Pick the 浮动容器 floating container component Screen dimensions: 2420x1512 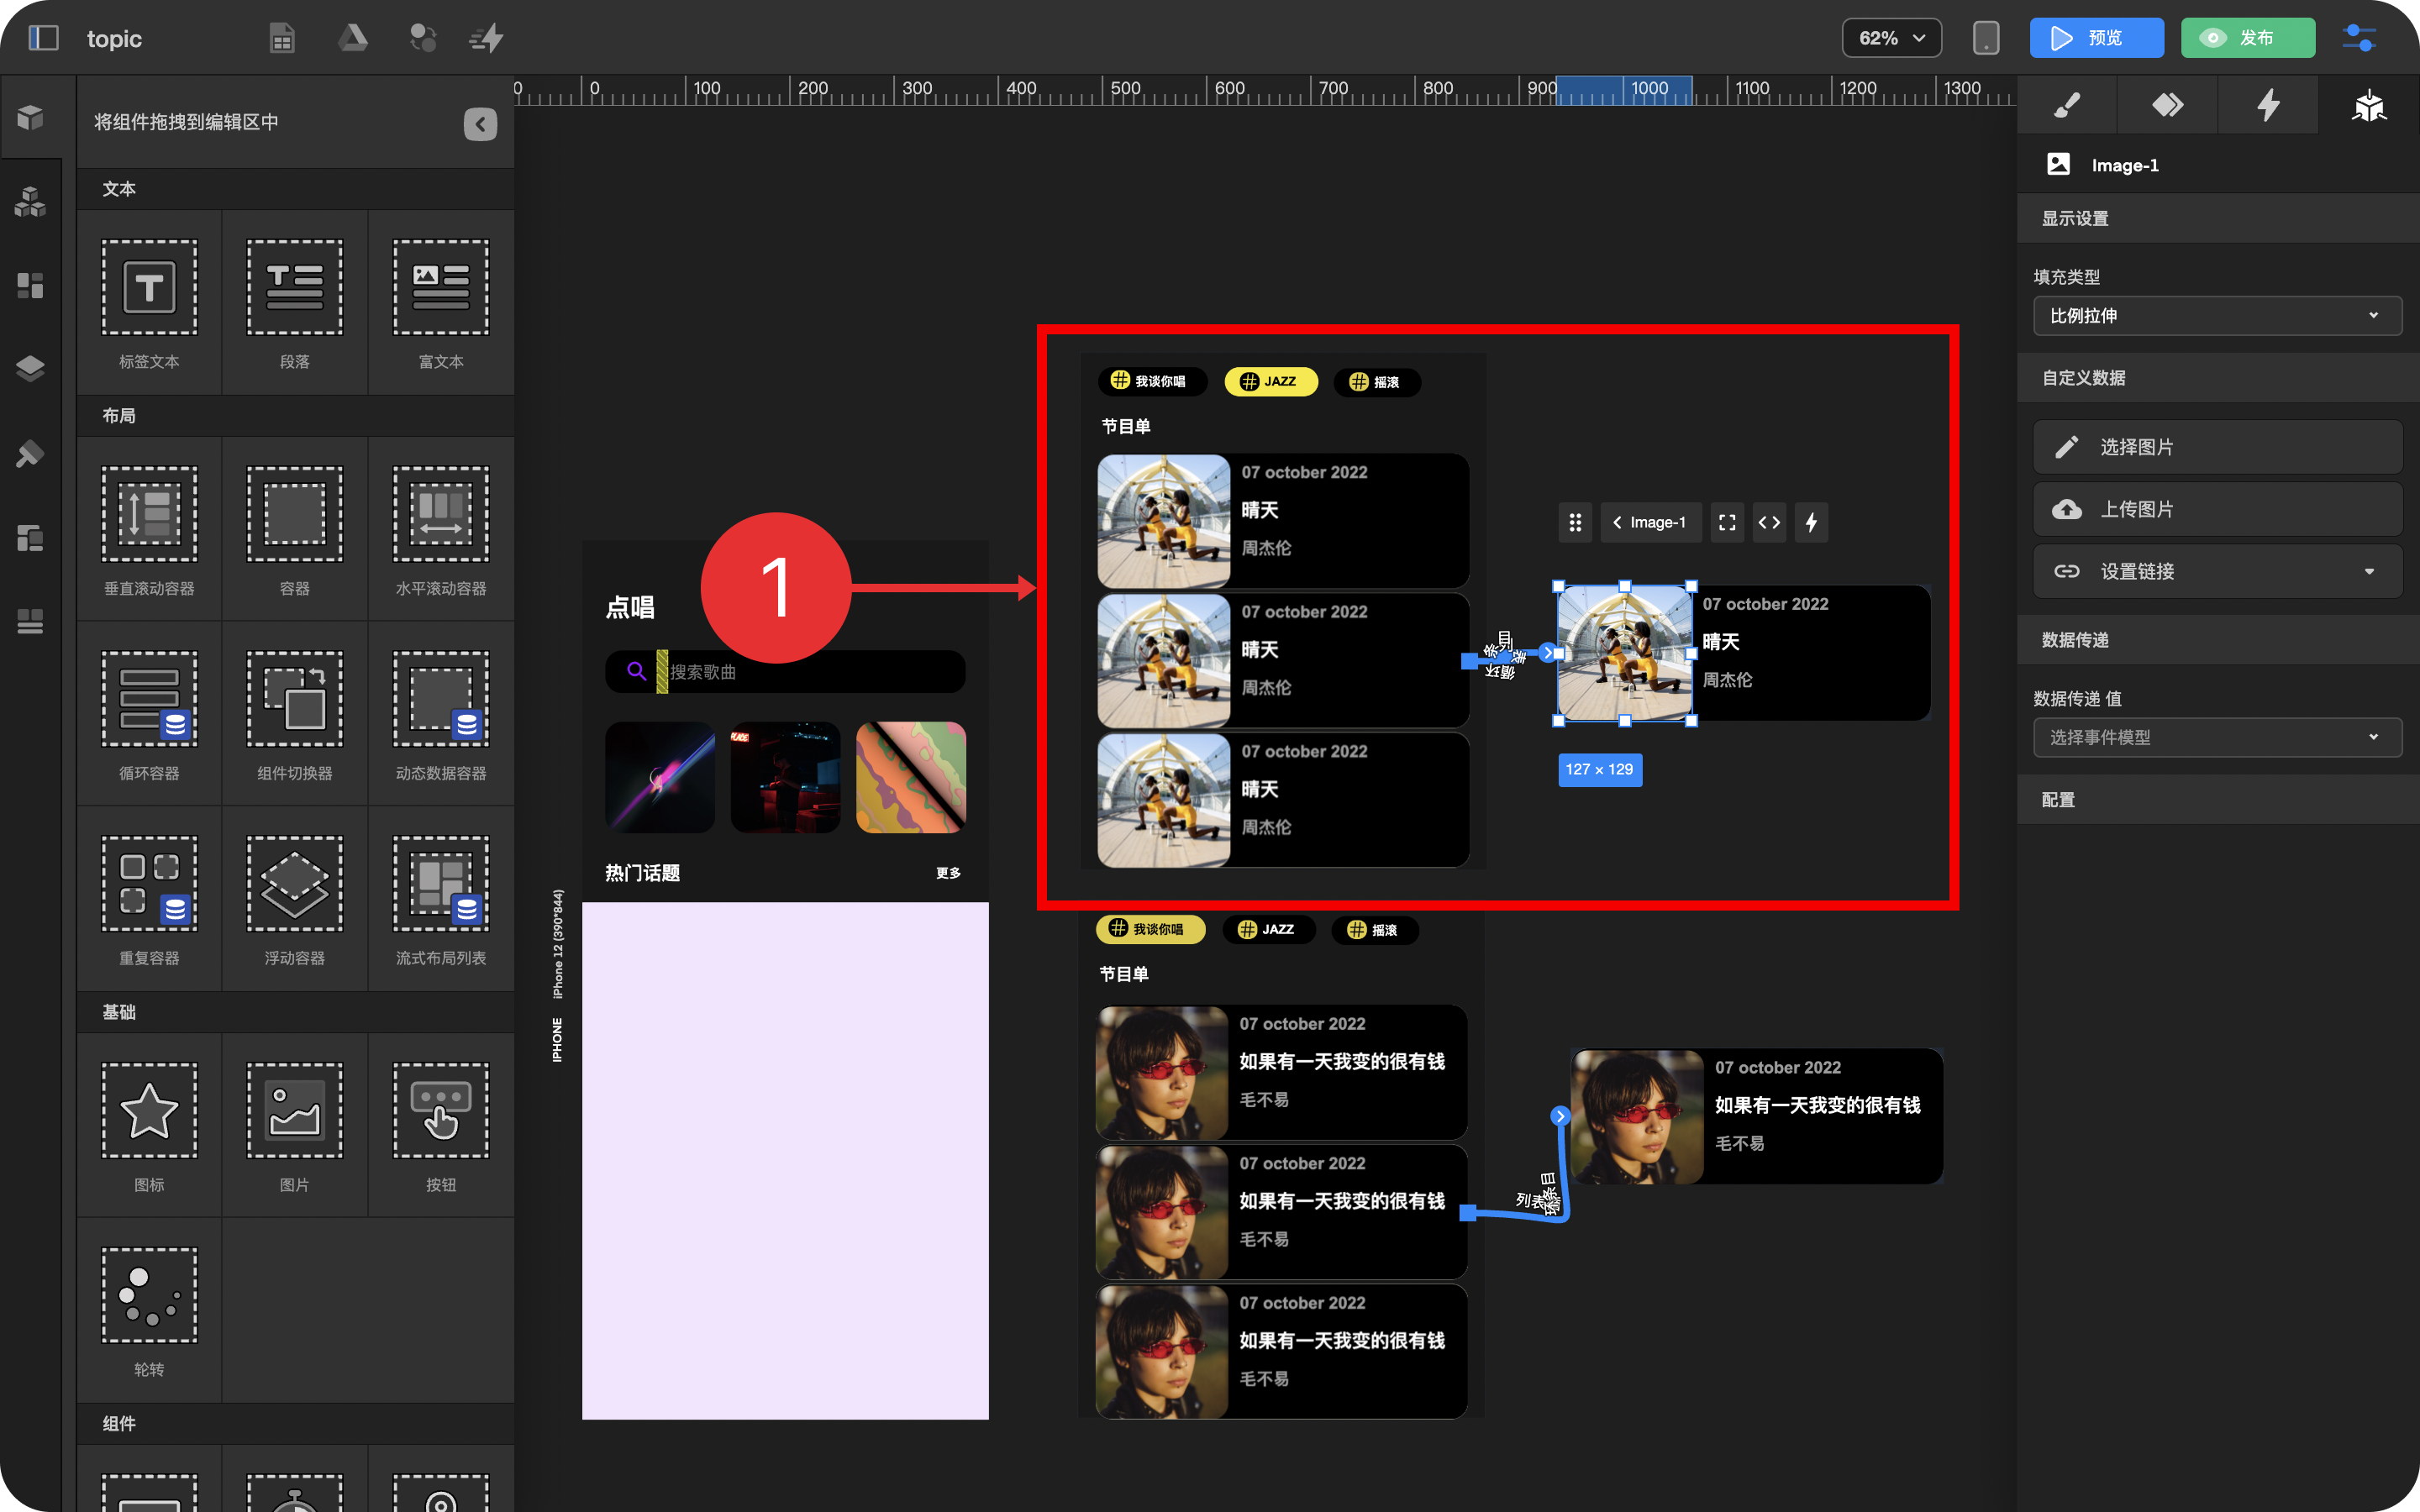(294, 899)
